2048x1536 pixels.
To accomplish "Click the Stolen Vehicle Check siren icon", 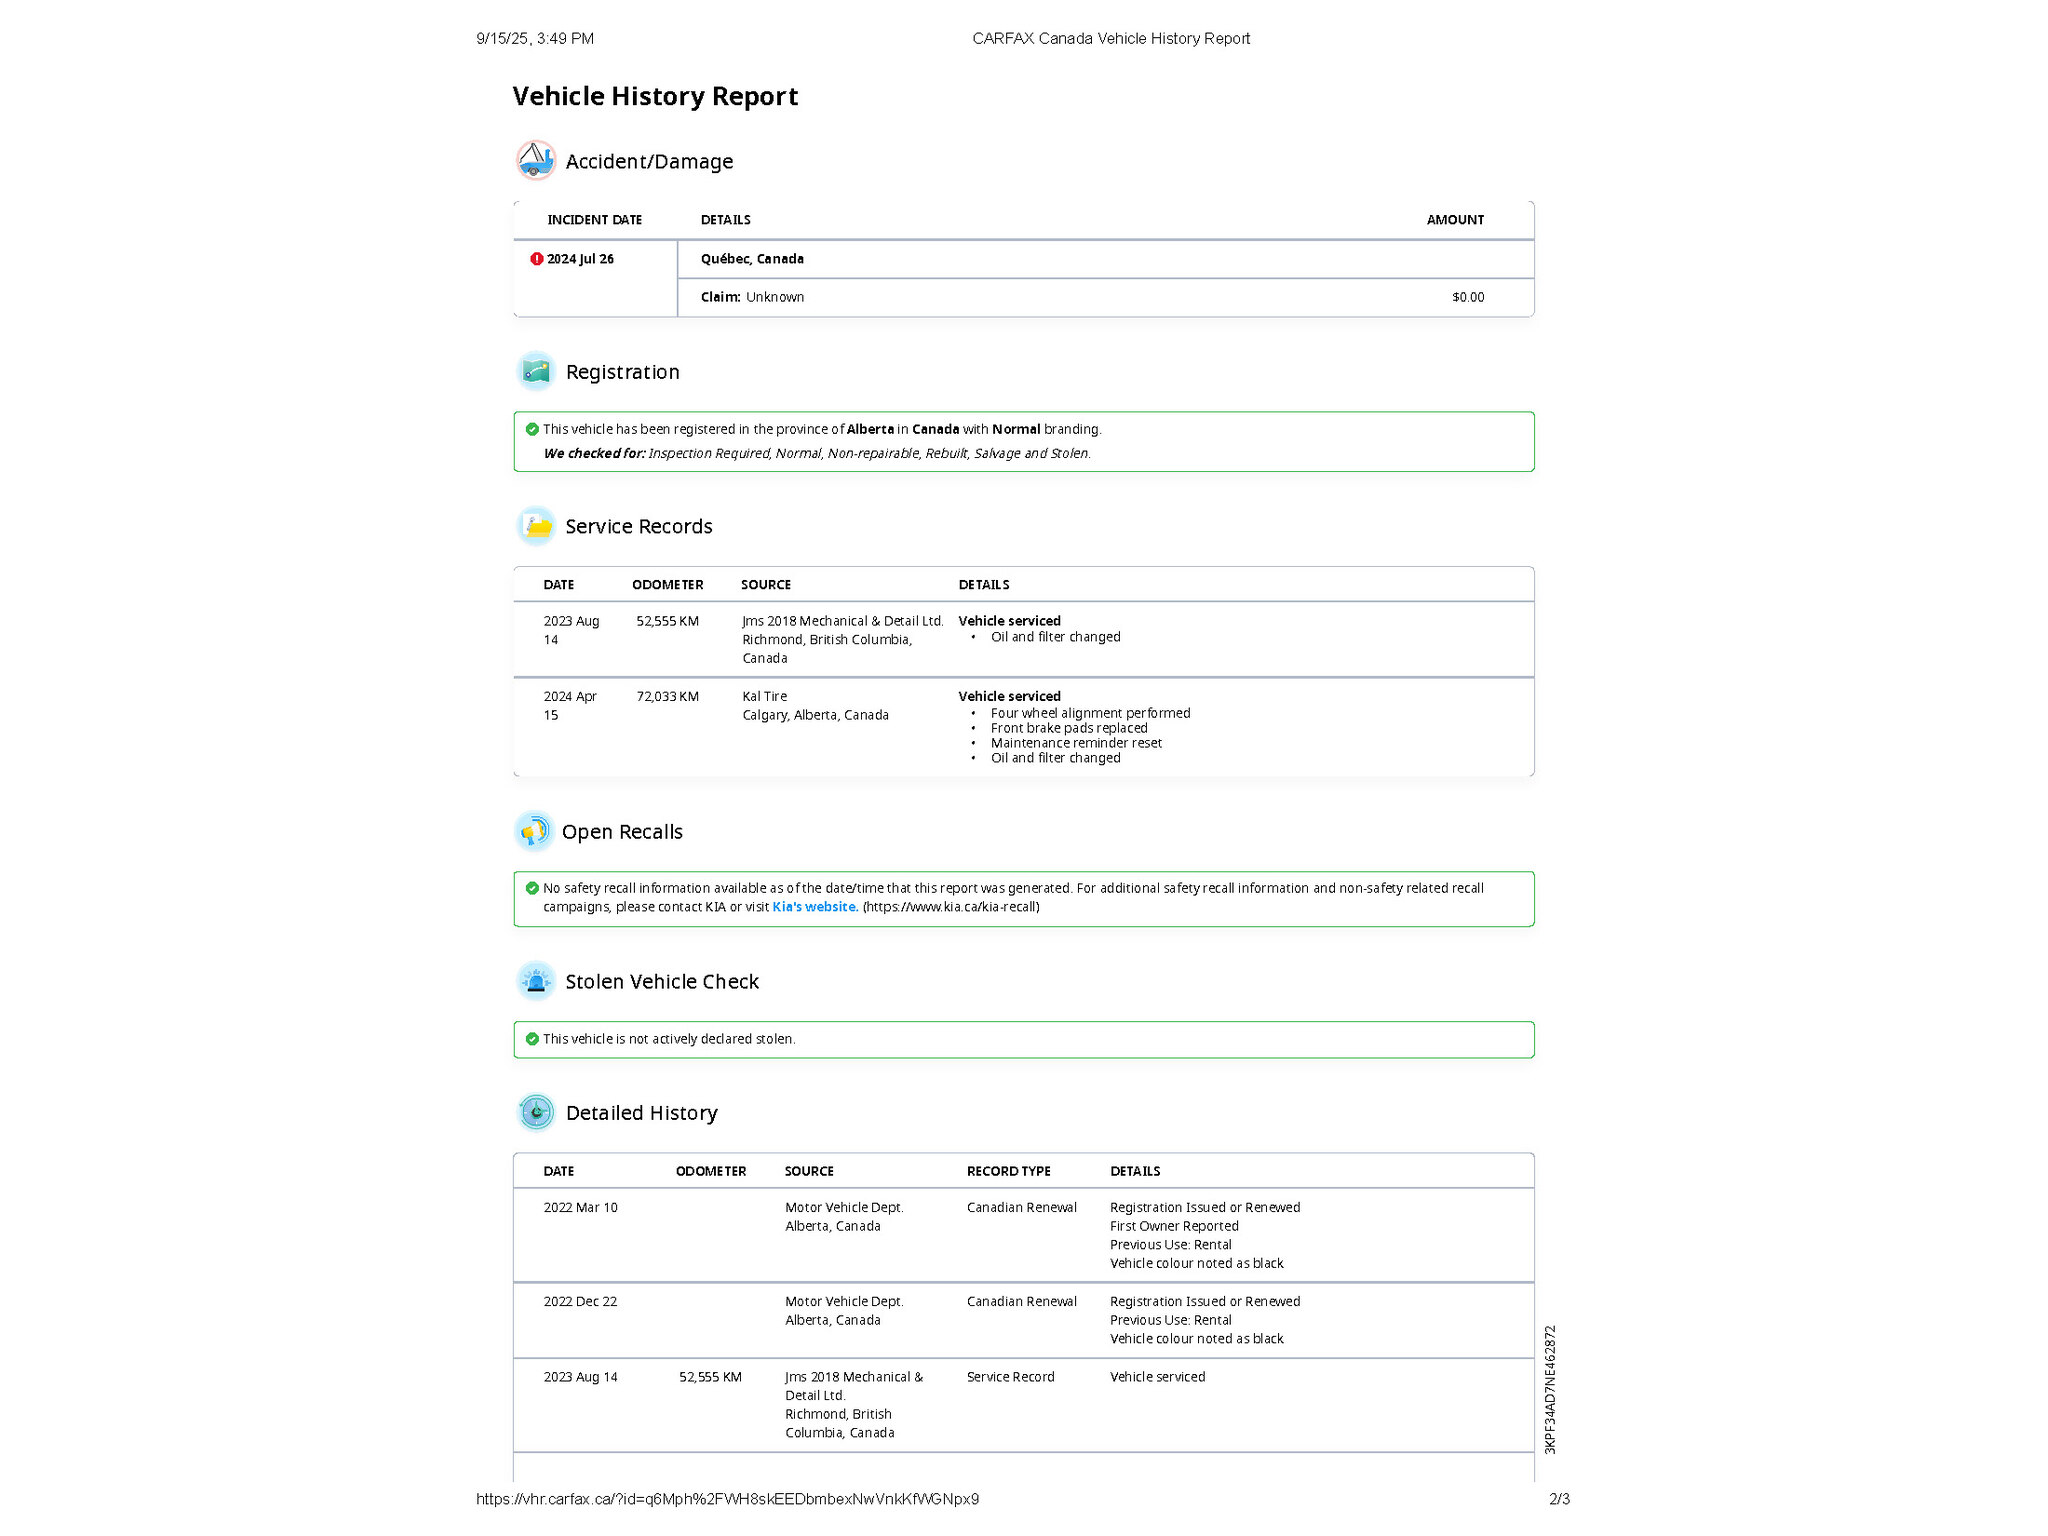I will 536,981.
